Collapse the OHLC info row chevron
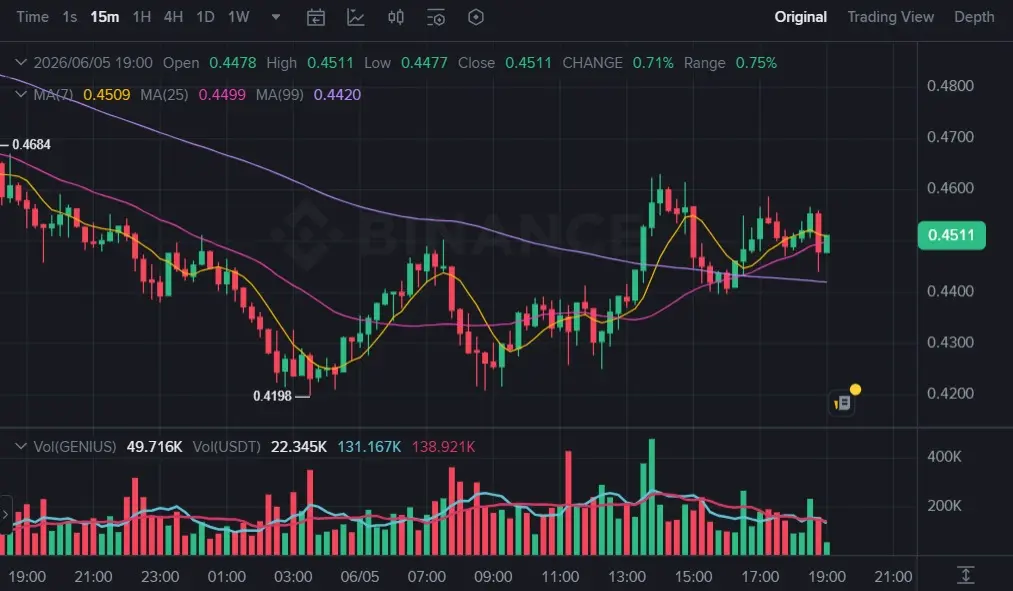Image resolution: width=1013 pixels, height=591 pixels. [21, 63]
